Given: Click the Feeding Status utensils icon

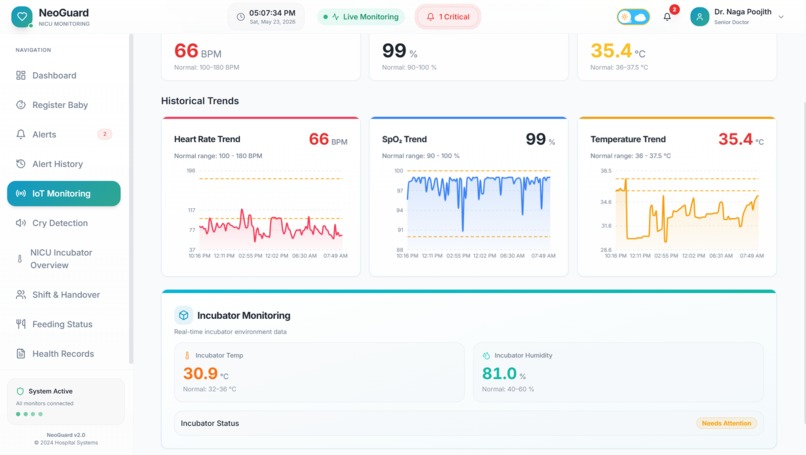Looking at the screenshot, I should pos(21,324).
